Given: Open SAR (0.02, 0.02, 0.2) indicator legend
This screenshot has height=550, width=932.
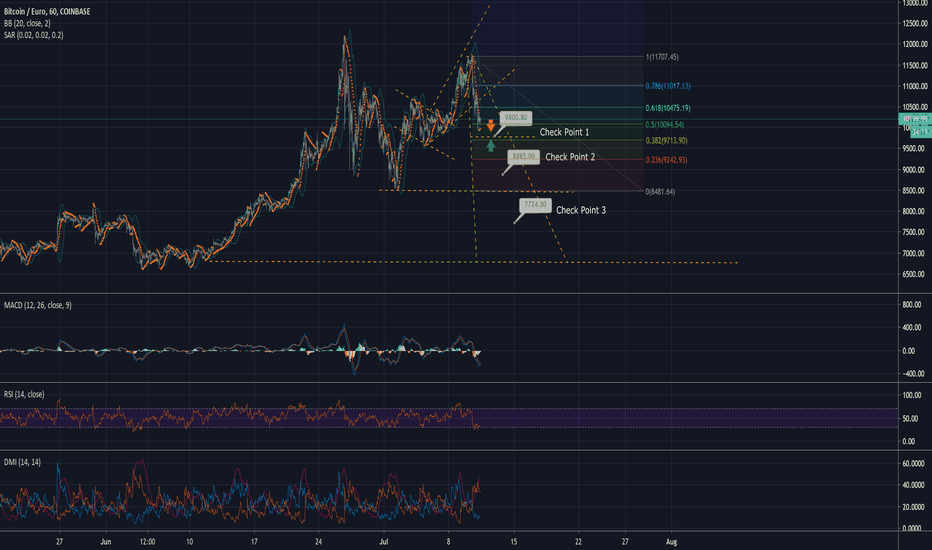Looking at the screenshot, I should coord(33,35).
